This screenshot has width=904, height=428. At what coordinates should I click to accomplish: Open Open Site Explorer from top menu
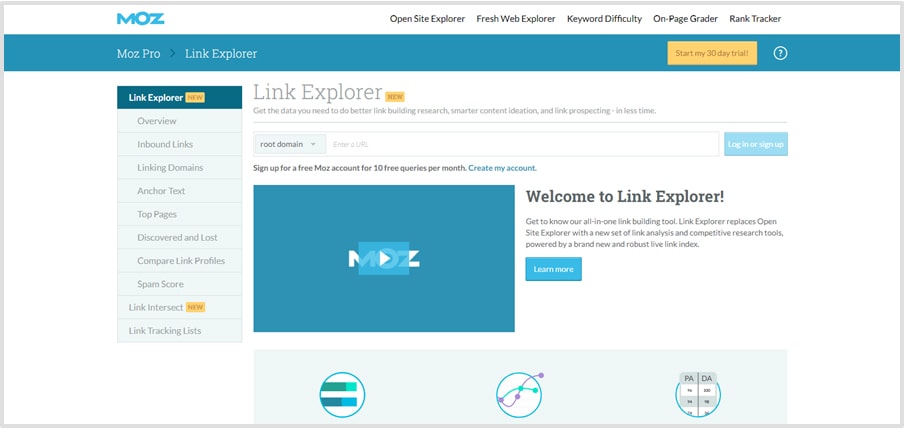coord(427,18)
